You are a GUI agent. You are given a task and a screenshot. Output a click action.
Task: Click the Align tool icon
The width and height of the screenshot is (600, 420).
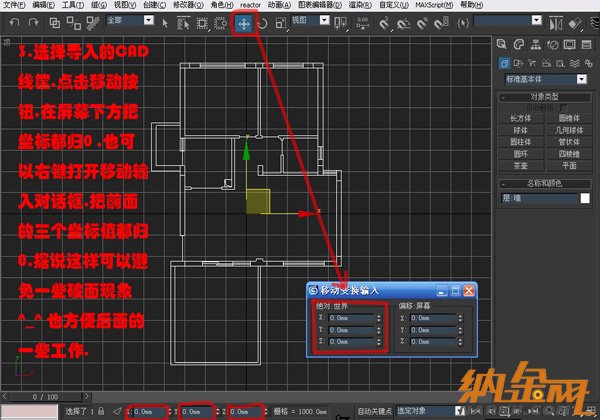575,24
